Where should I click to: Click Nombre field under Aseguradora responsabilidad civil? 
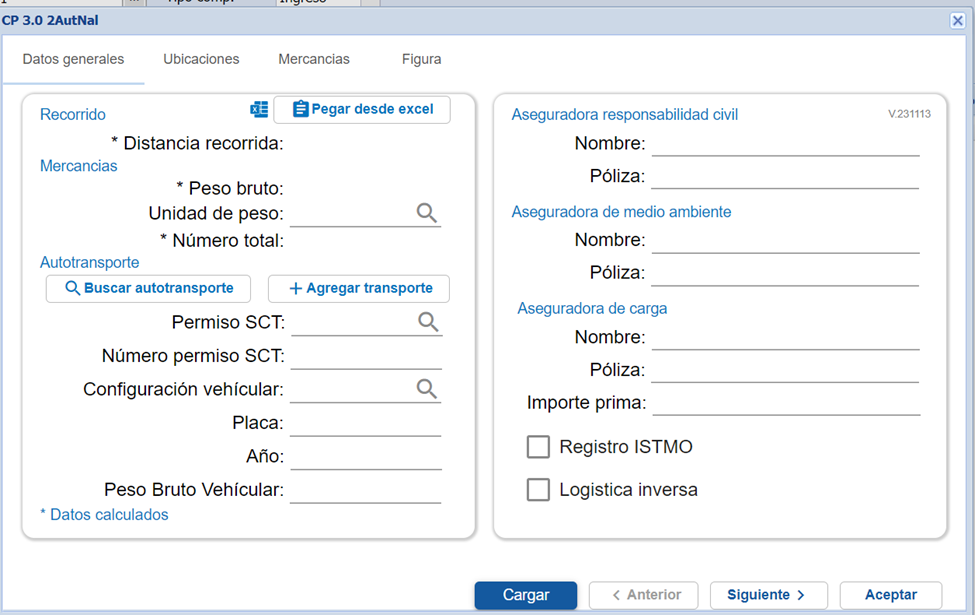pyautogui.click(x=785, y=144)
